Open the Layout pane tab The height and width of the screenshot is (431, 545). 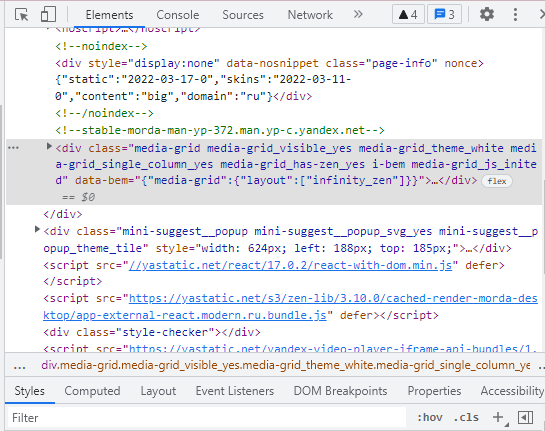click(158, 391)
